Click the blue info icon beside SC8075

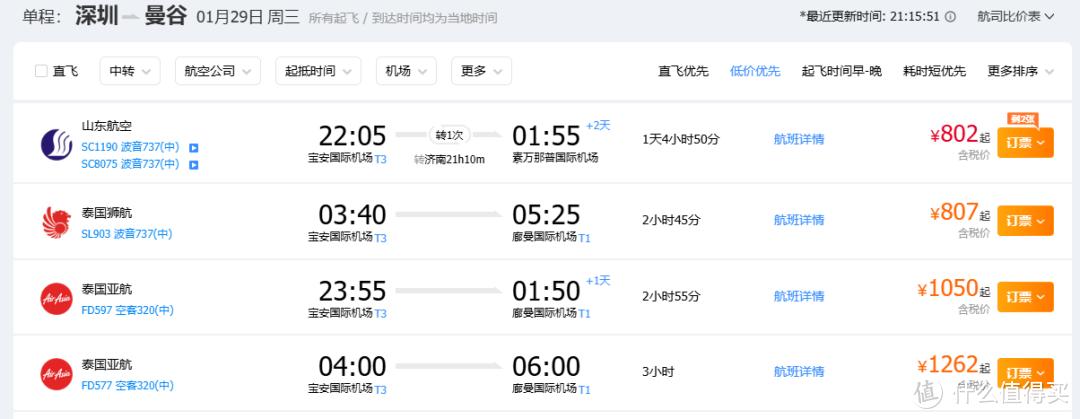(x=194, y=165)
